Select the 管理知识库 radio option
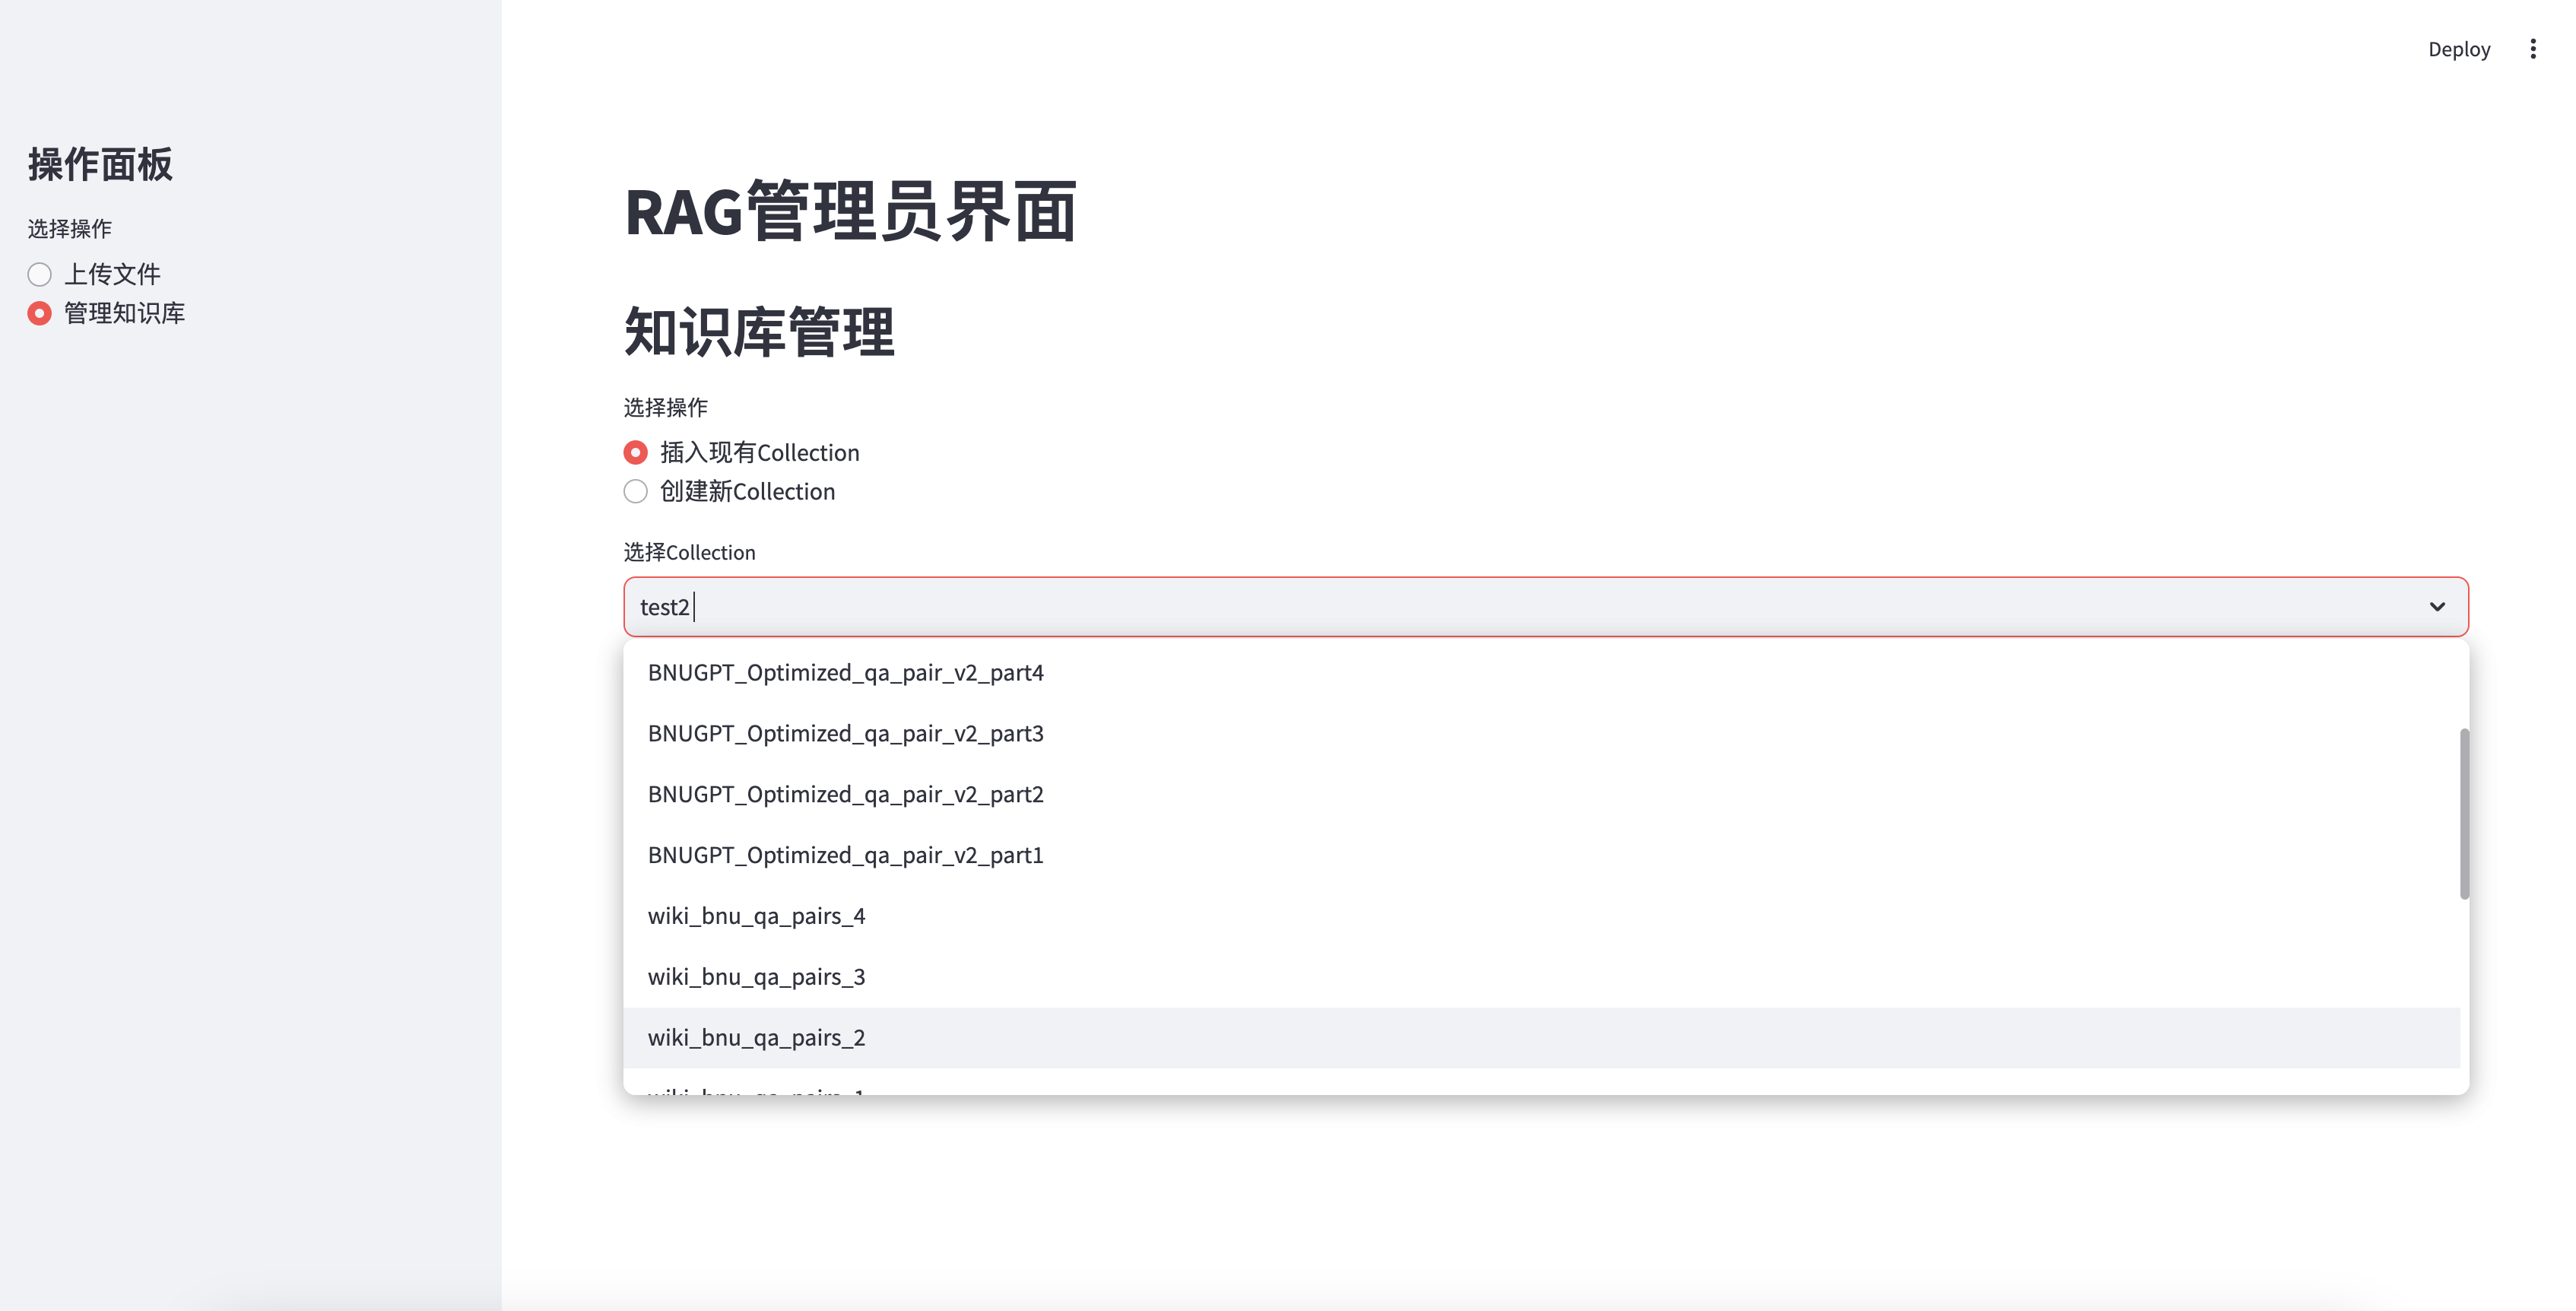Screen dimensions: 2576x1311 click(x=40, y=313)
